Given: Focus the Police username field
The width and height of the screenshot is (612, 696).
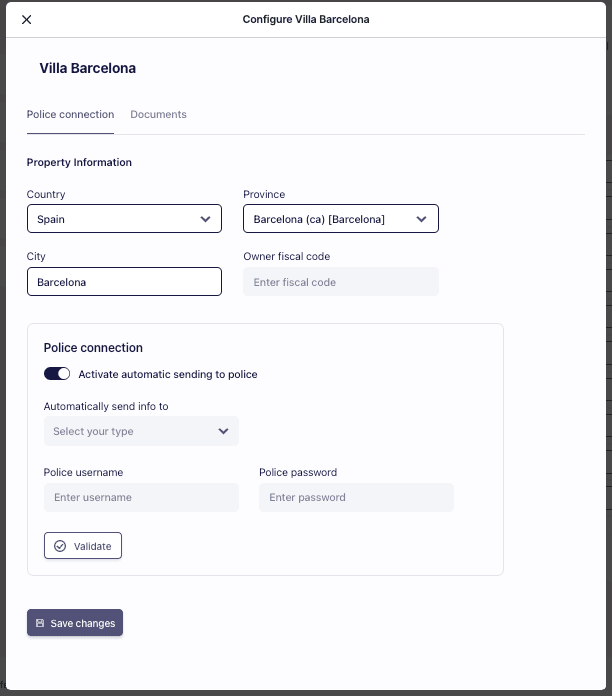Looking at the screenshot, I should click(141, 497).
